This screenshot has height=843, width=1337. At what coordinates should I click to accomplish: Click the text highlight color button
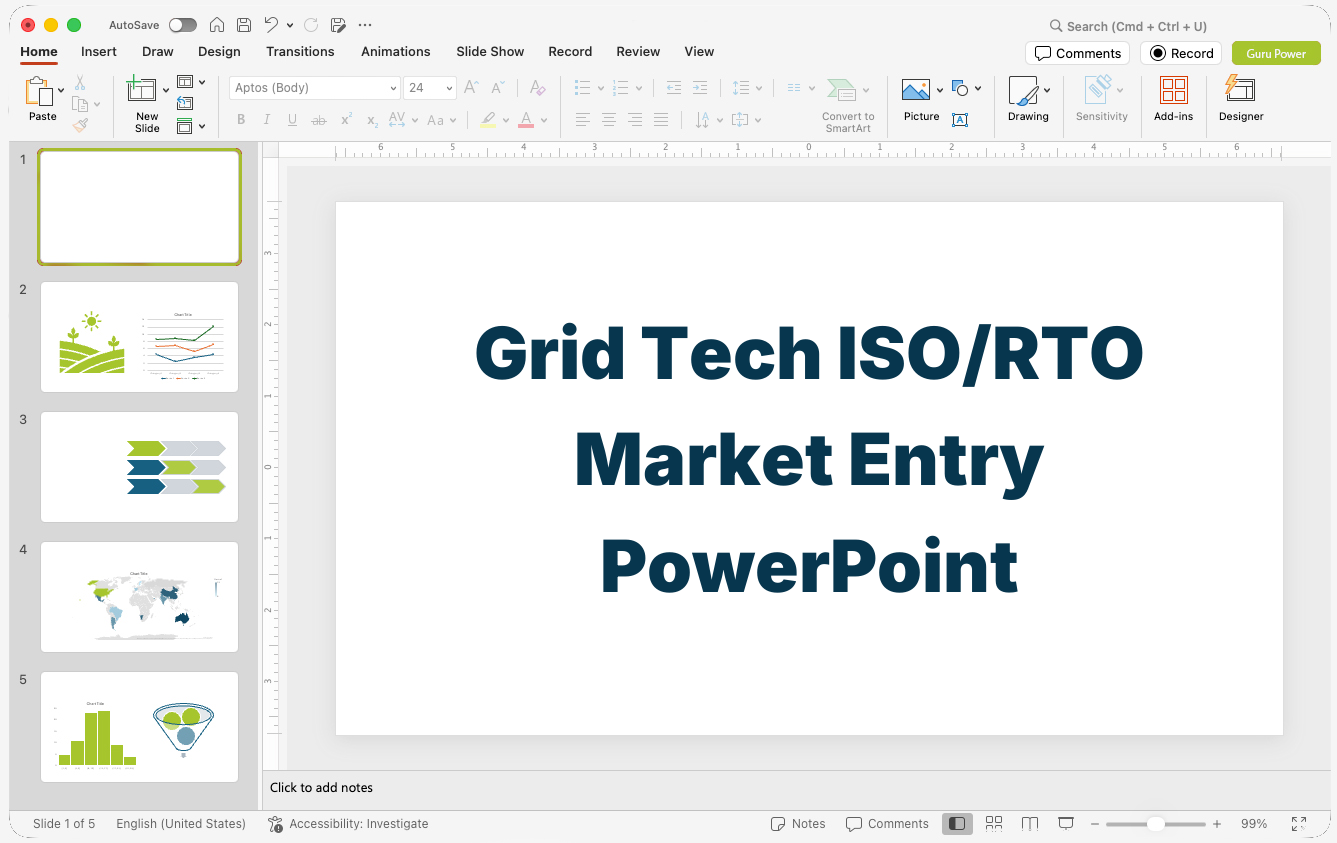pyautogui.click(x=488, y=120)
